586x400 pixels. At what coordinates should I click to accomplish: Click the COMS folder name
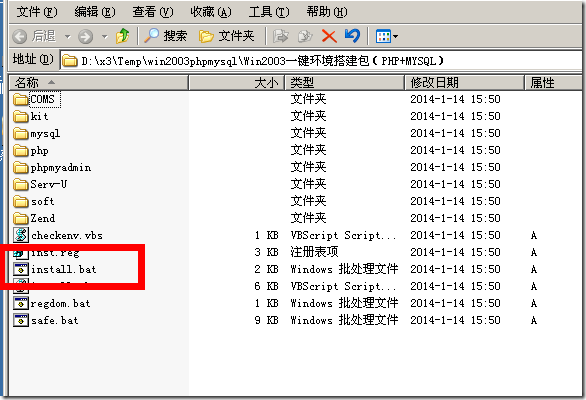pyautogui.click(x=43, y=99)
